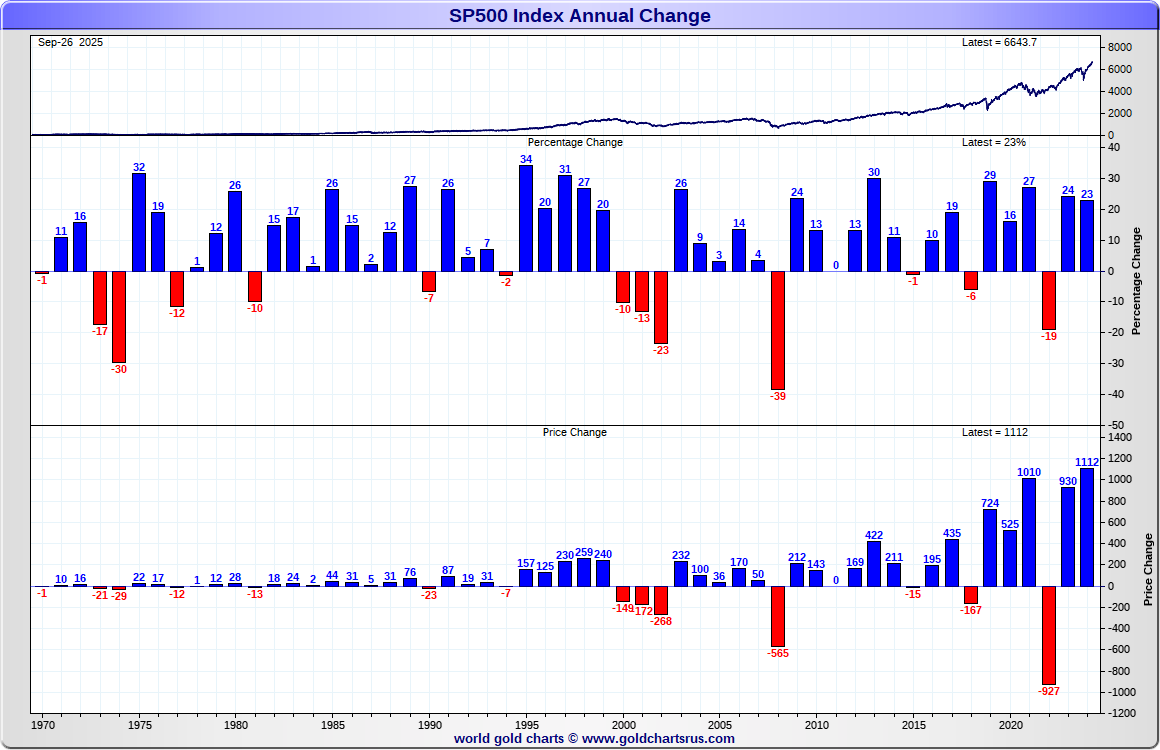Click the 8000 tick on the index axis
Screen dimensions: 1160x750
[1119, 47]
